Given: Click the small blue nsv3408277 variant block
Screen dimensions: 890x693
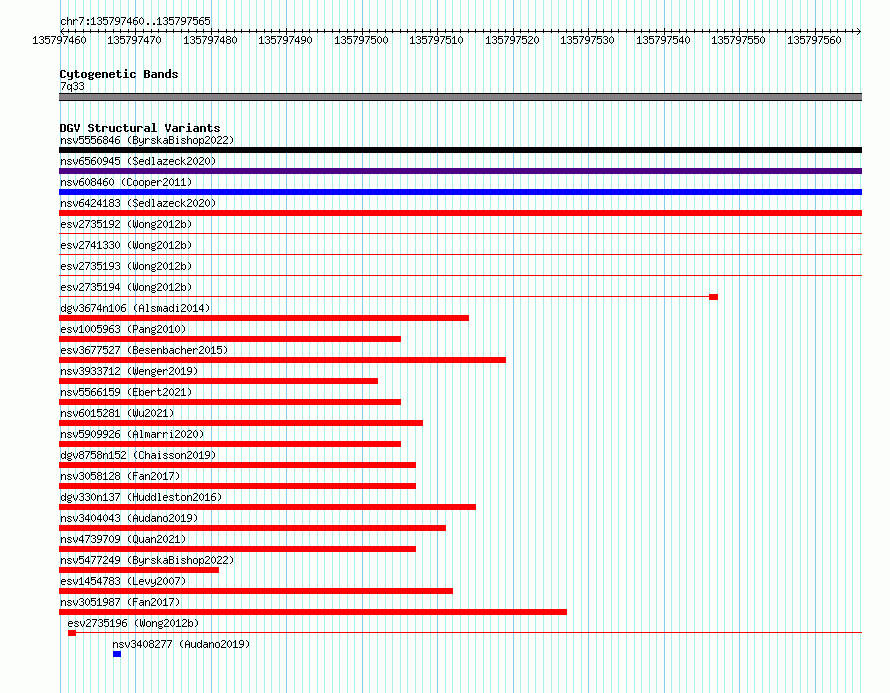Looking at the screenshot, I should 117,654.
